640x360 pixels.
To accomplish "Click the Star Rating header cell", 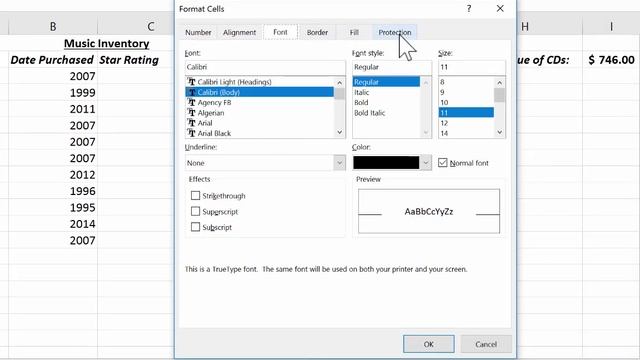I will (129, 60).
